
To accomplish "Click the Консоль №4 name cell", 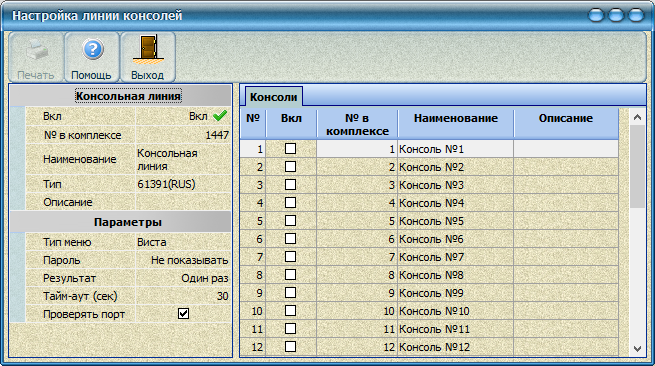I will click(x=456, y=203).
